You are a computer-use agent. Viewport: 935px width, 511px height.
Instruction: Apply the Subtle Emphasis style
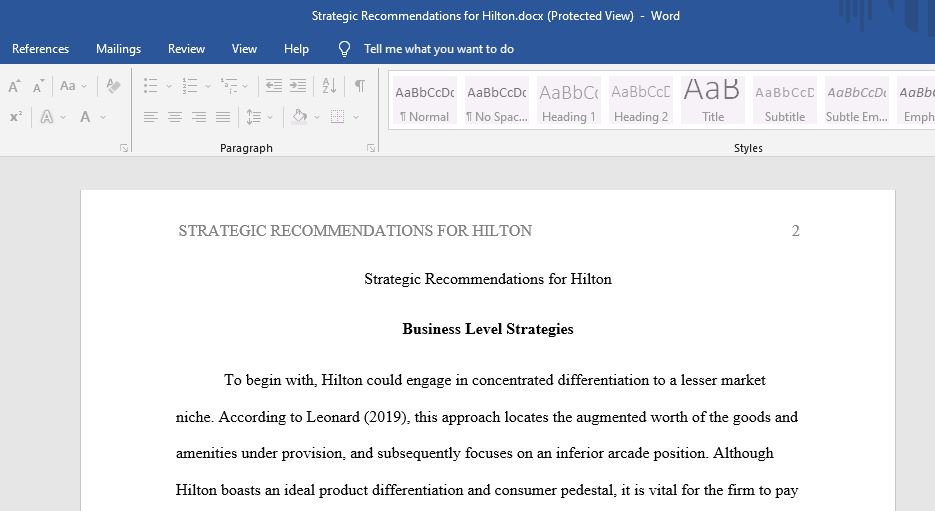coord(857,100)
